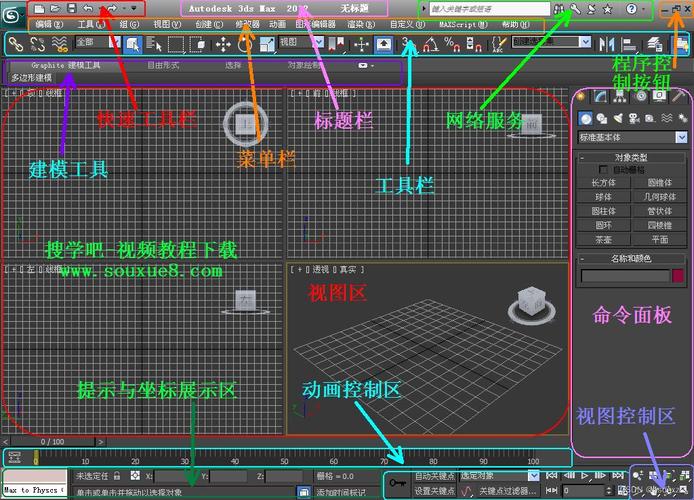Image resolution: width=694 pixels, height=500 pixels.
Task: Open the Modify tab in command panel
Action: coord(600,96)
